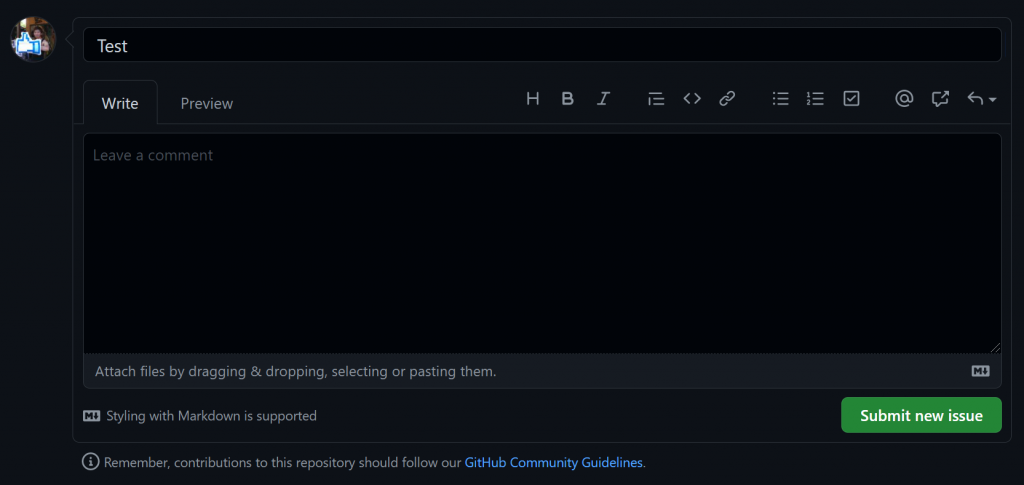Reference an issue or pull request
Image resolution: width=1024 pixels, height=485 pixels.
pos(940,98)
